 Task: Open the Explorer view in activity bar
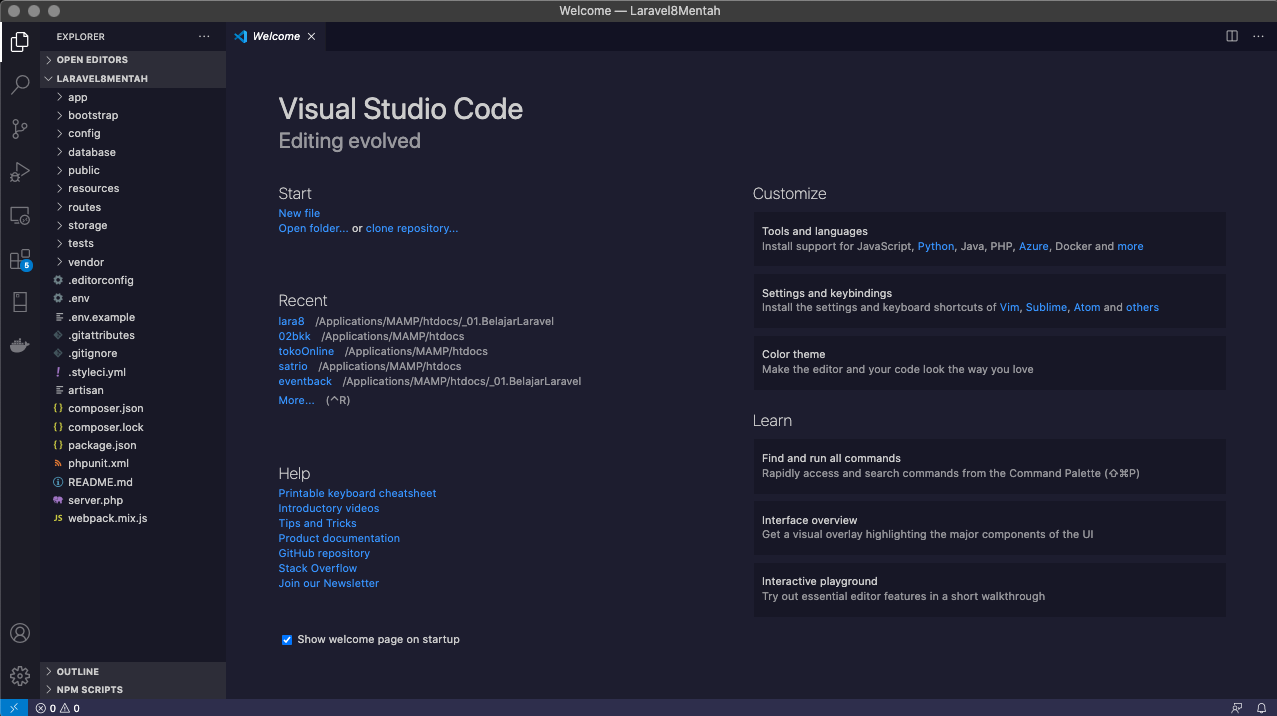(20, 42)
